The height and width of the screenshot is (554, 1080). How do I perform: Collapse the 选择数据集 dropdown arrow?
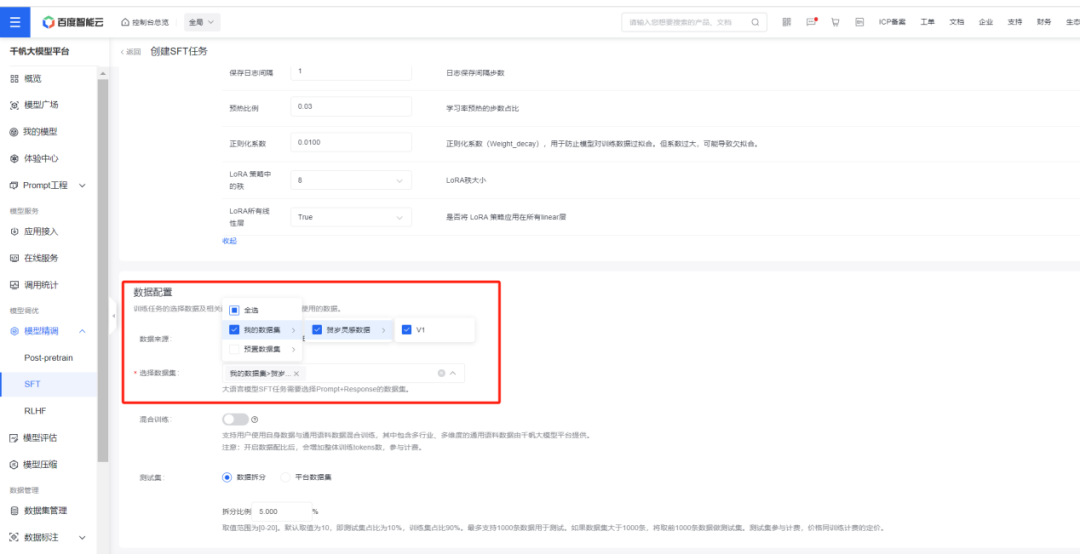point(453,373)
